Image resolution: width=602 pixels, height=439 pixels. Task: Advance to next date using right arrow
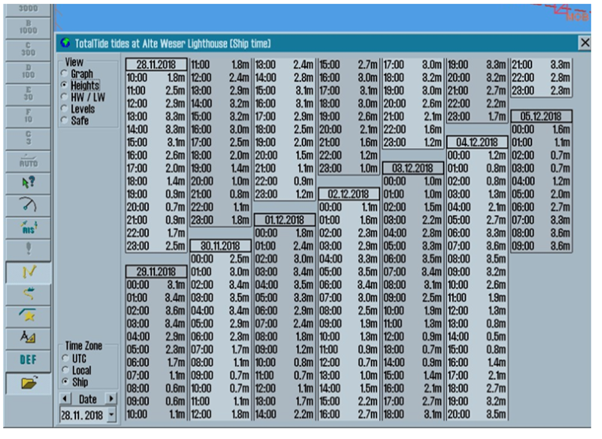[112, 399]
